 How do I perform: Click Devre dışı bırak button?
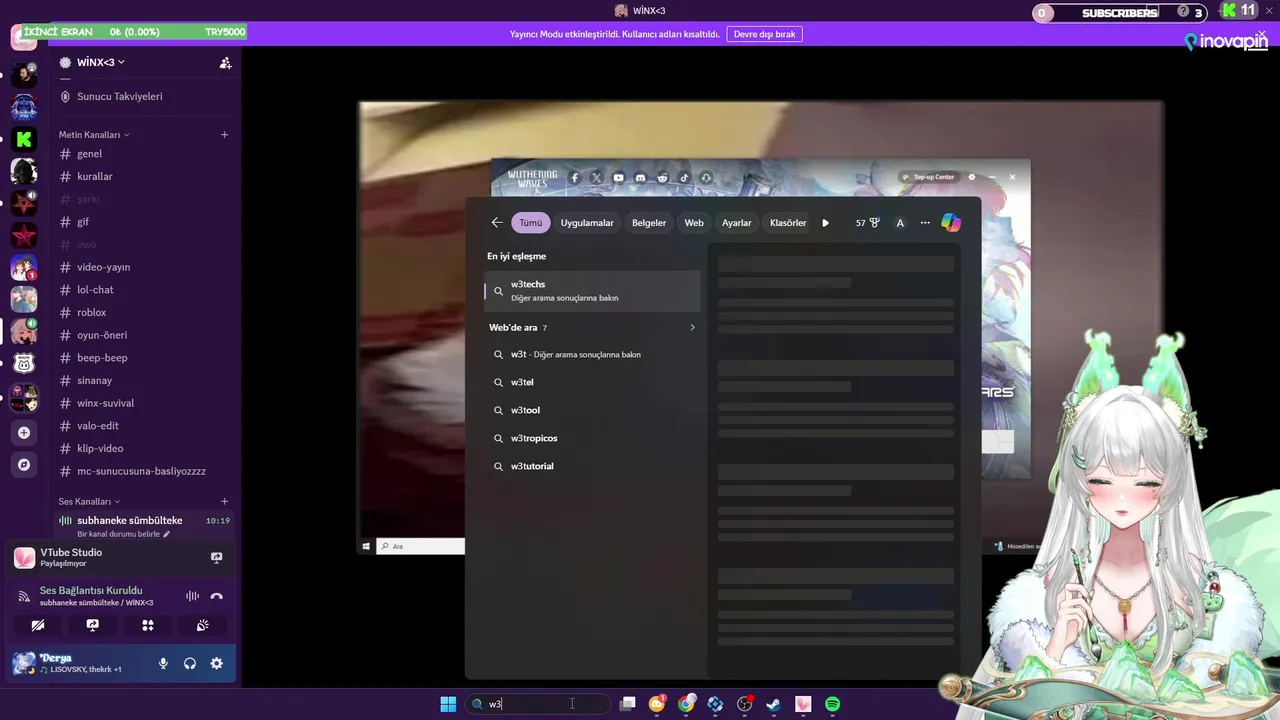764,34
